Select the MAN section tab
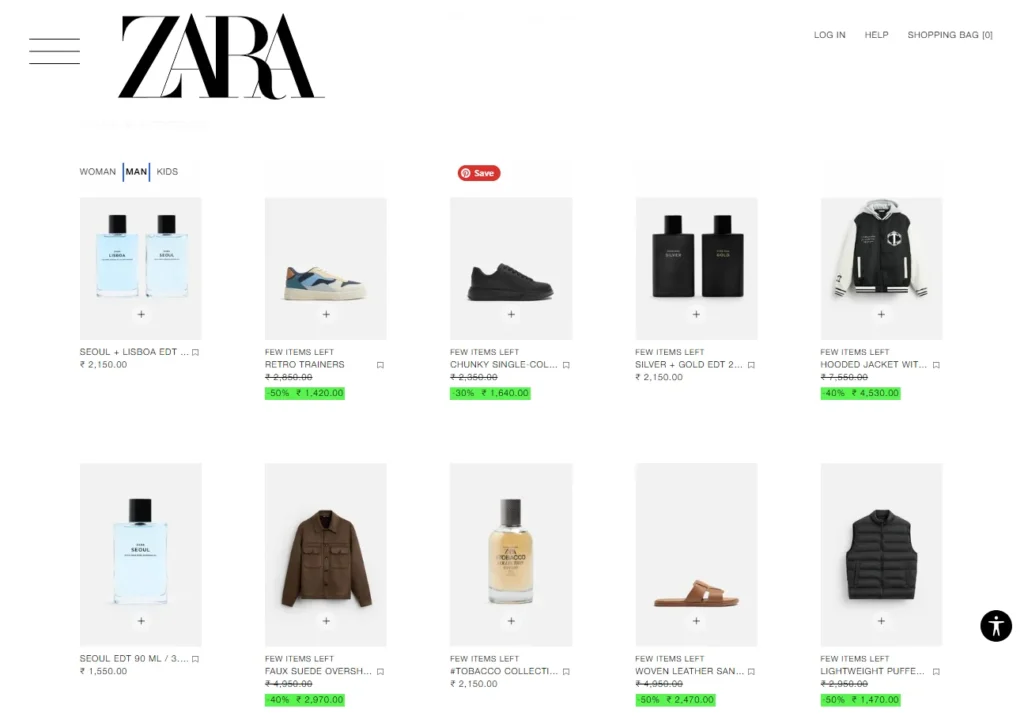The image size is (1024, 720). coord(136,172)
